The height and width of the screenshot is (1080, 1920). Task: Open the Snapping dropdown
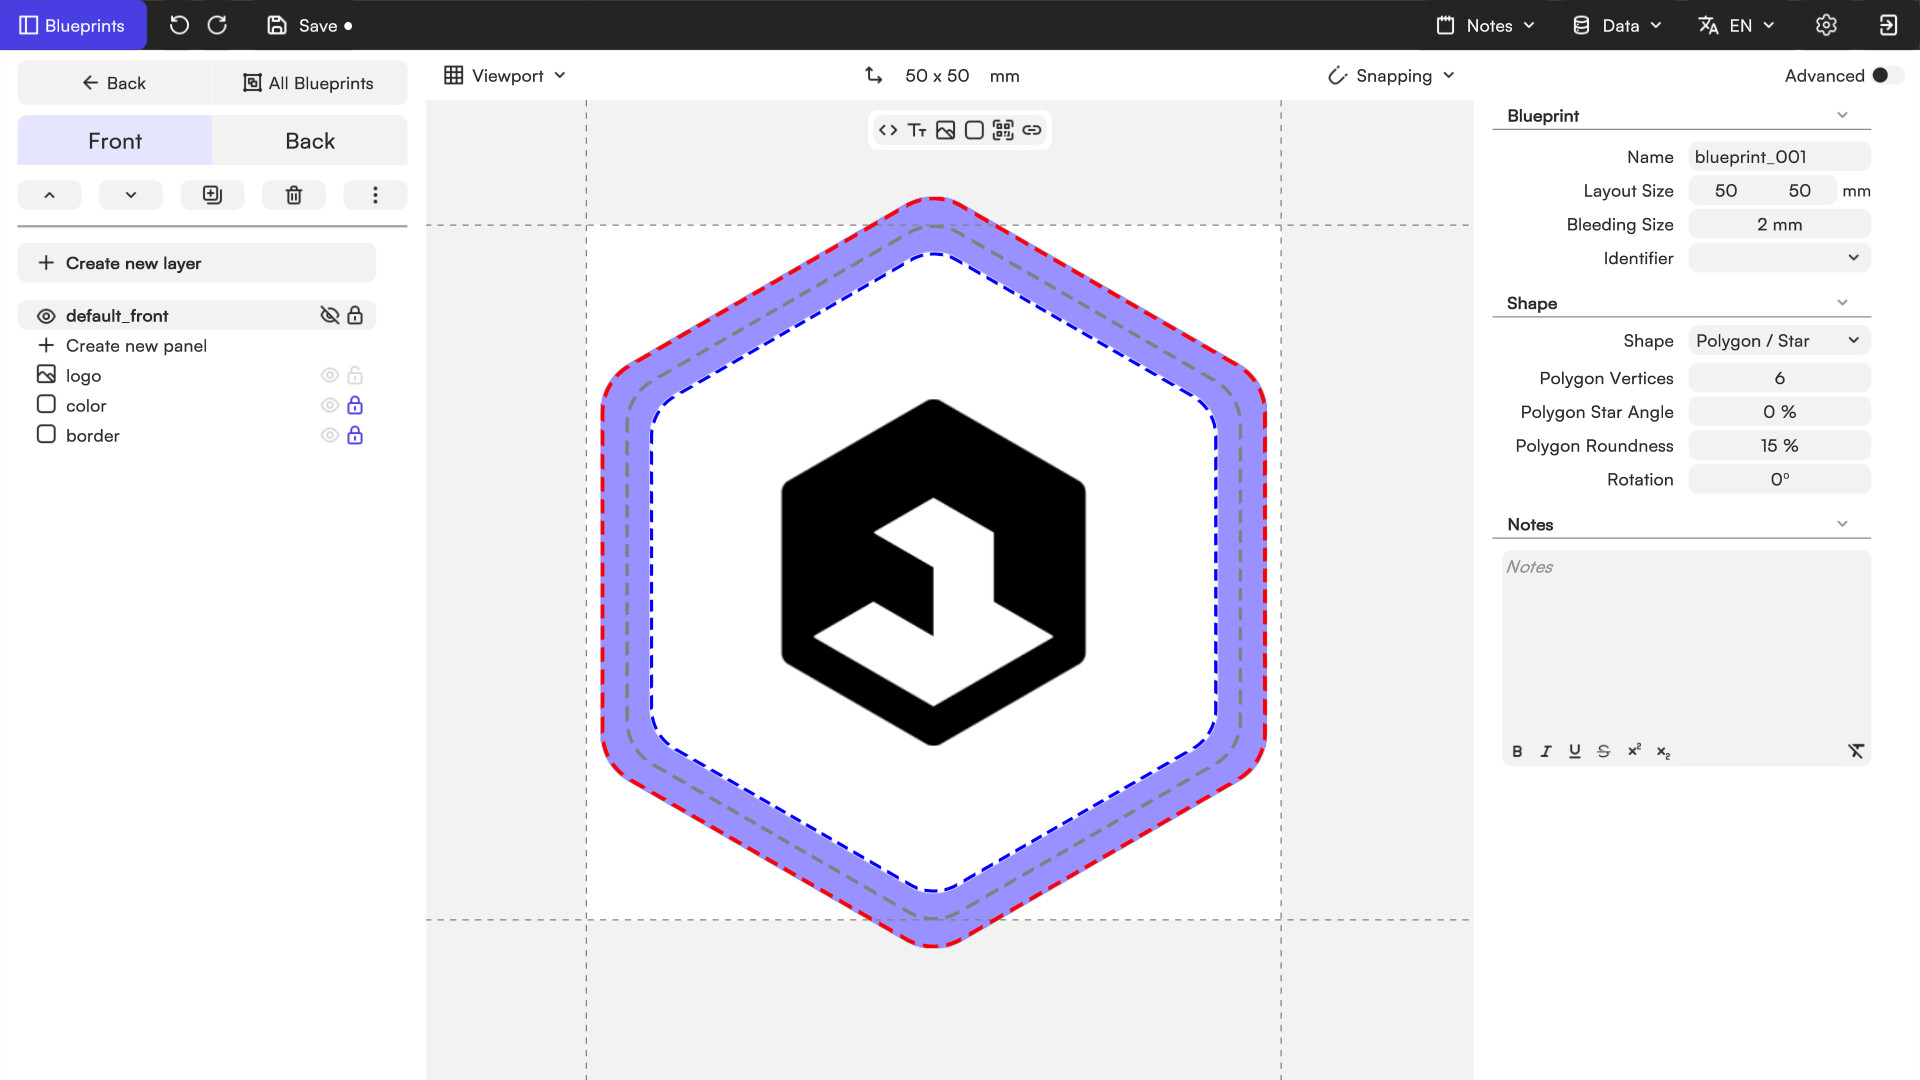tap(1391, 76)
